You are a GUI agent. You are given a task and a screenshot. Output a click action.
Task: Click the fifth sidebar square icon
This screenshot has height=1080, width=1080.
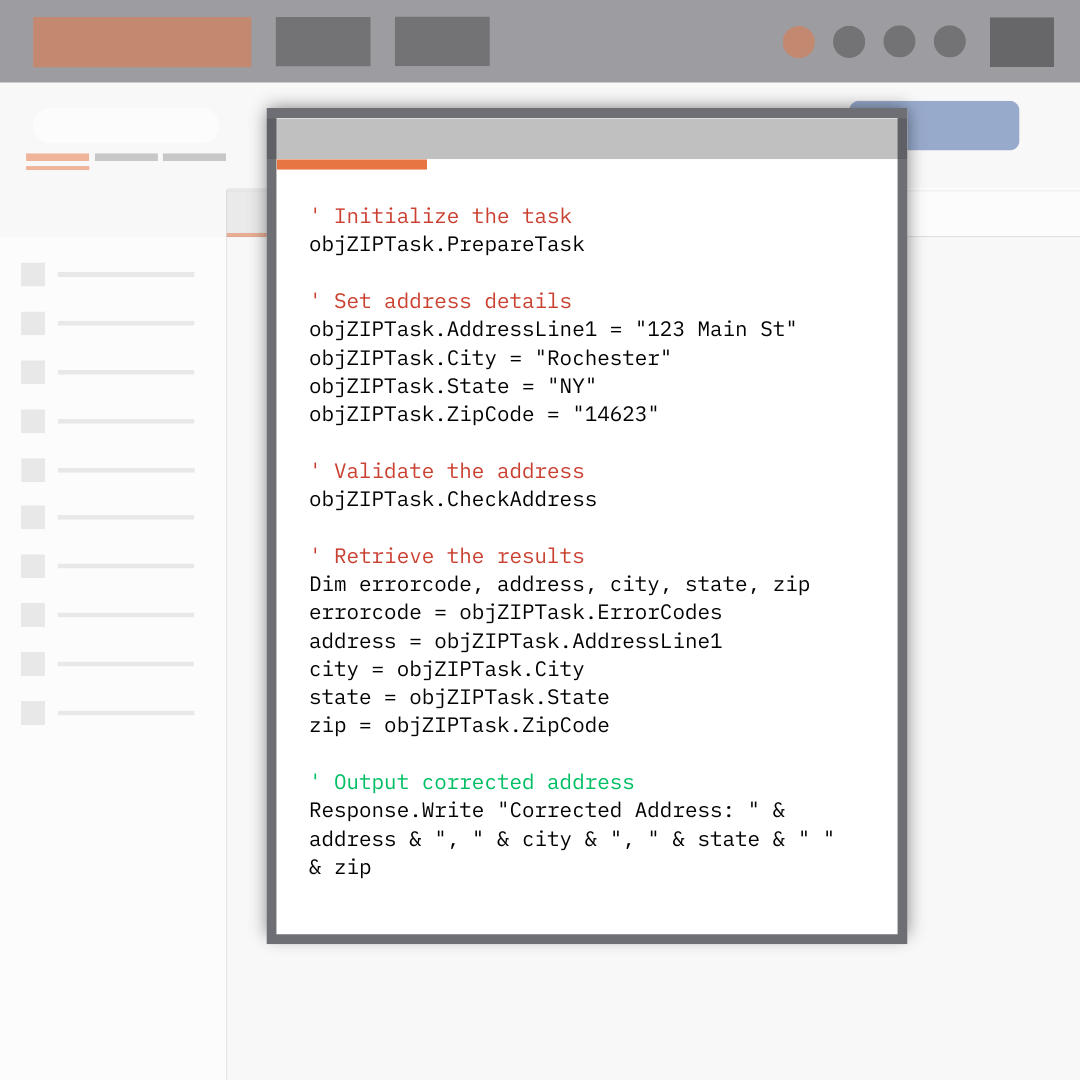[x=33, y=470]
